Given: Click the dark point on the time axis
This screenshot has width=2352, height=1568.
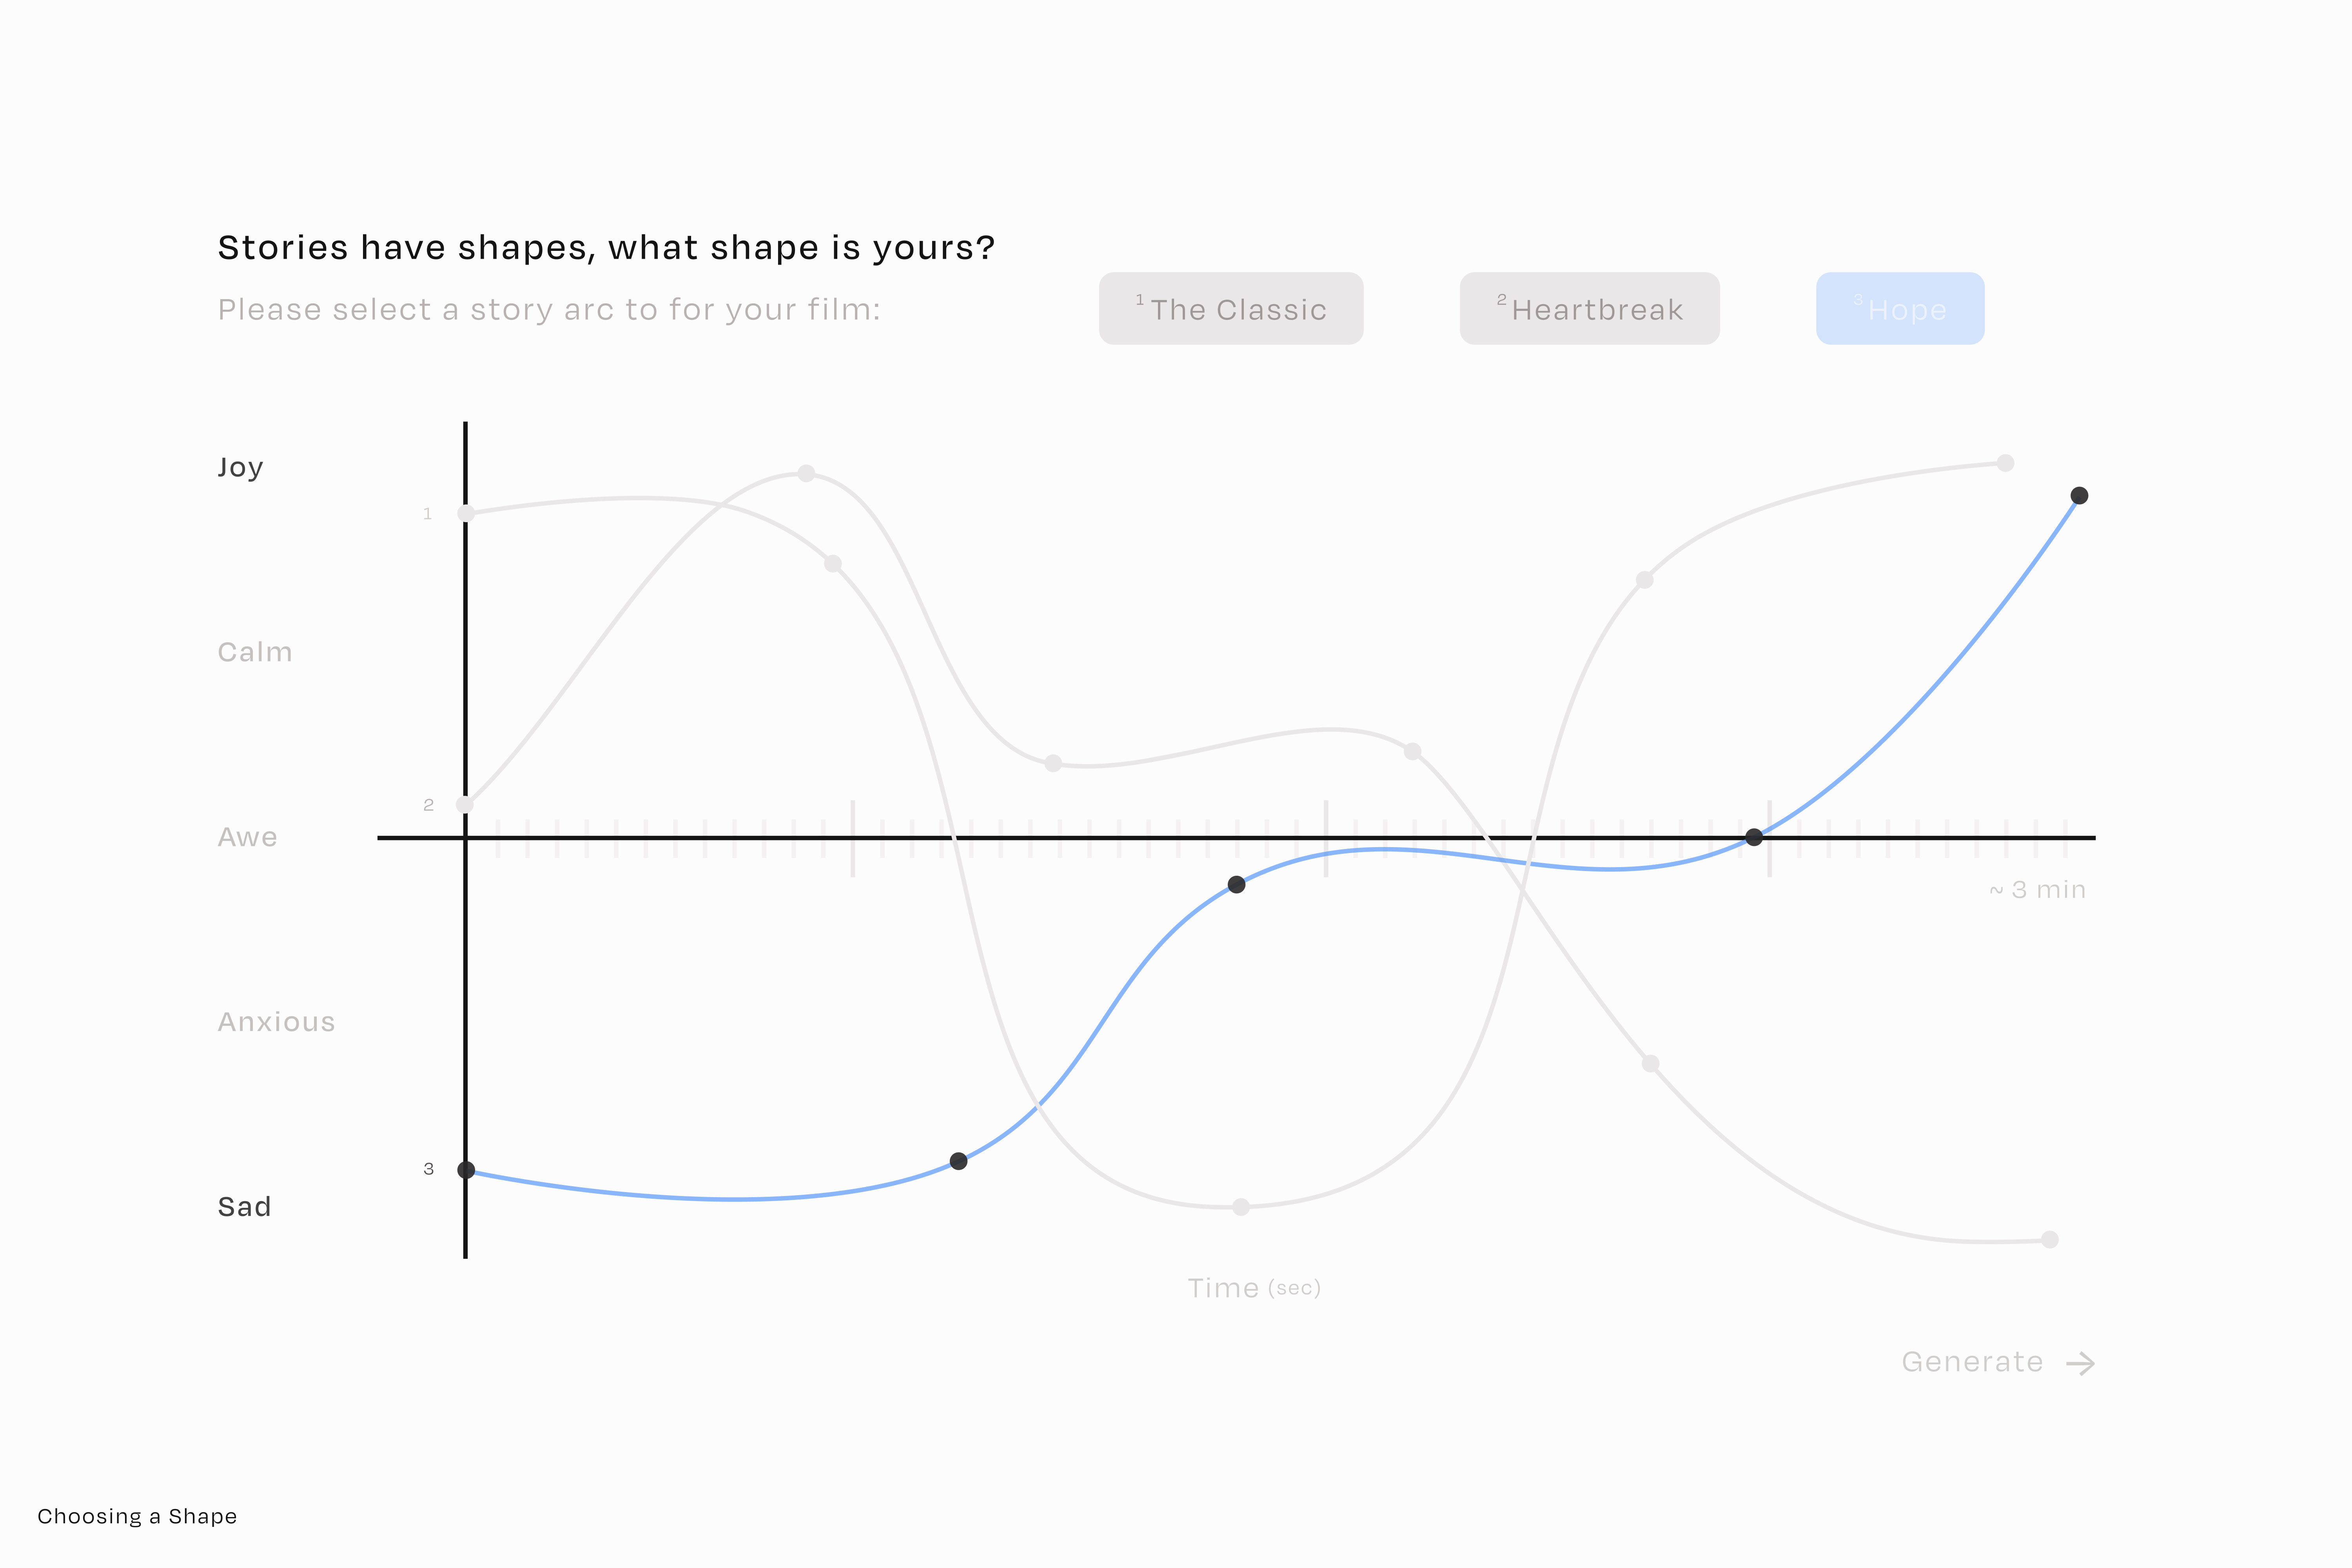Looking at the screenshot, I should tap(1754, 837).
